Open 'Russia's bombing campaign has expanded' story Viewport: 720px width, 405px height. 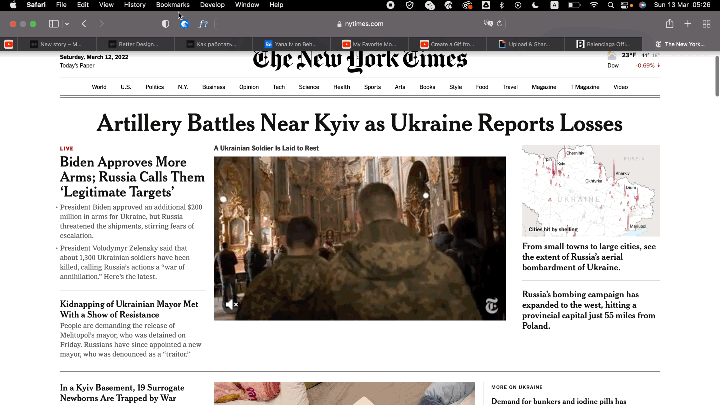[589, 310]
